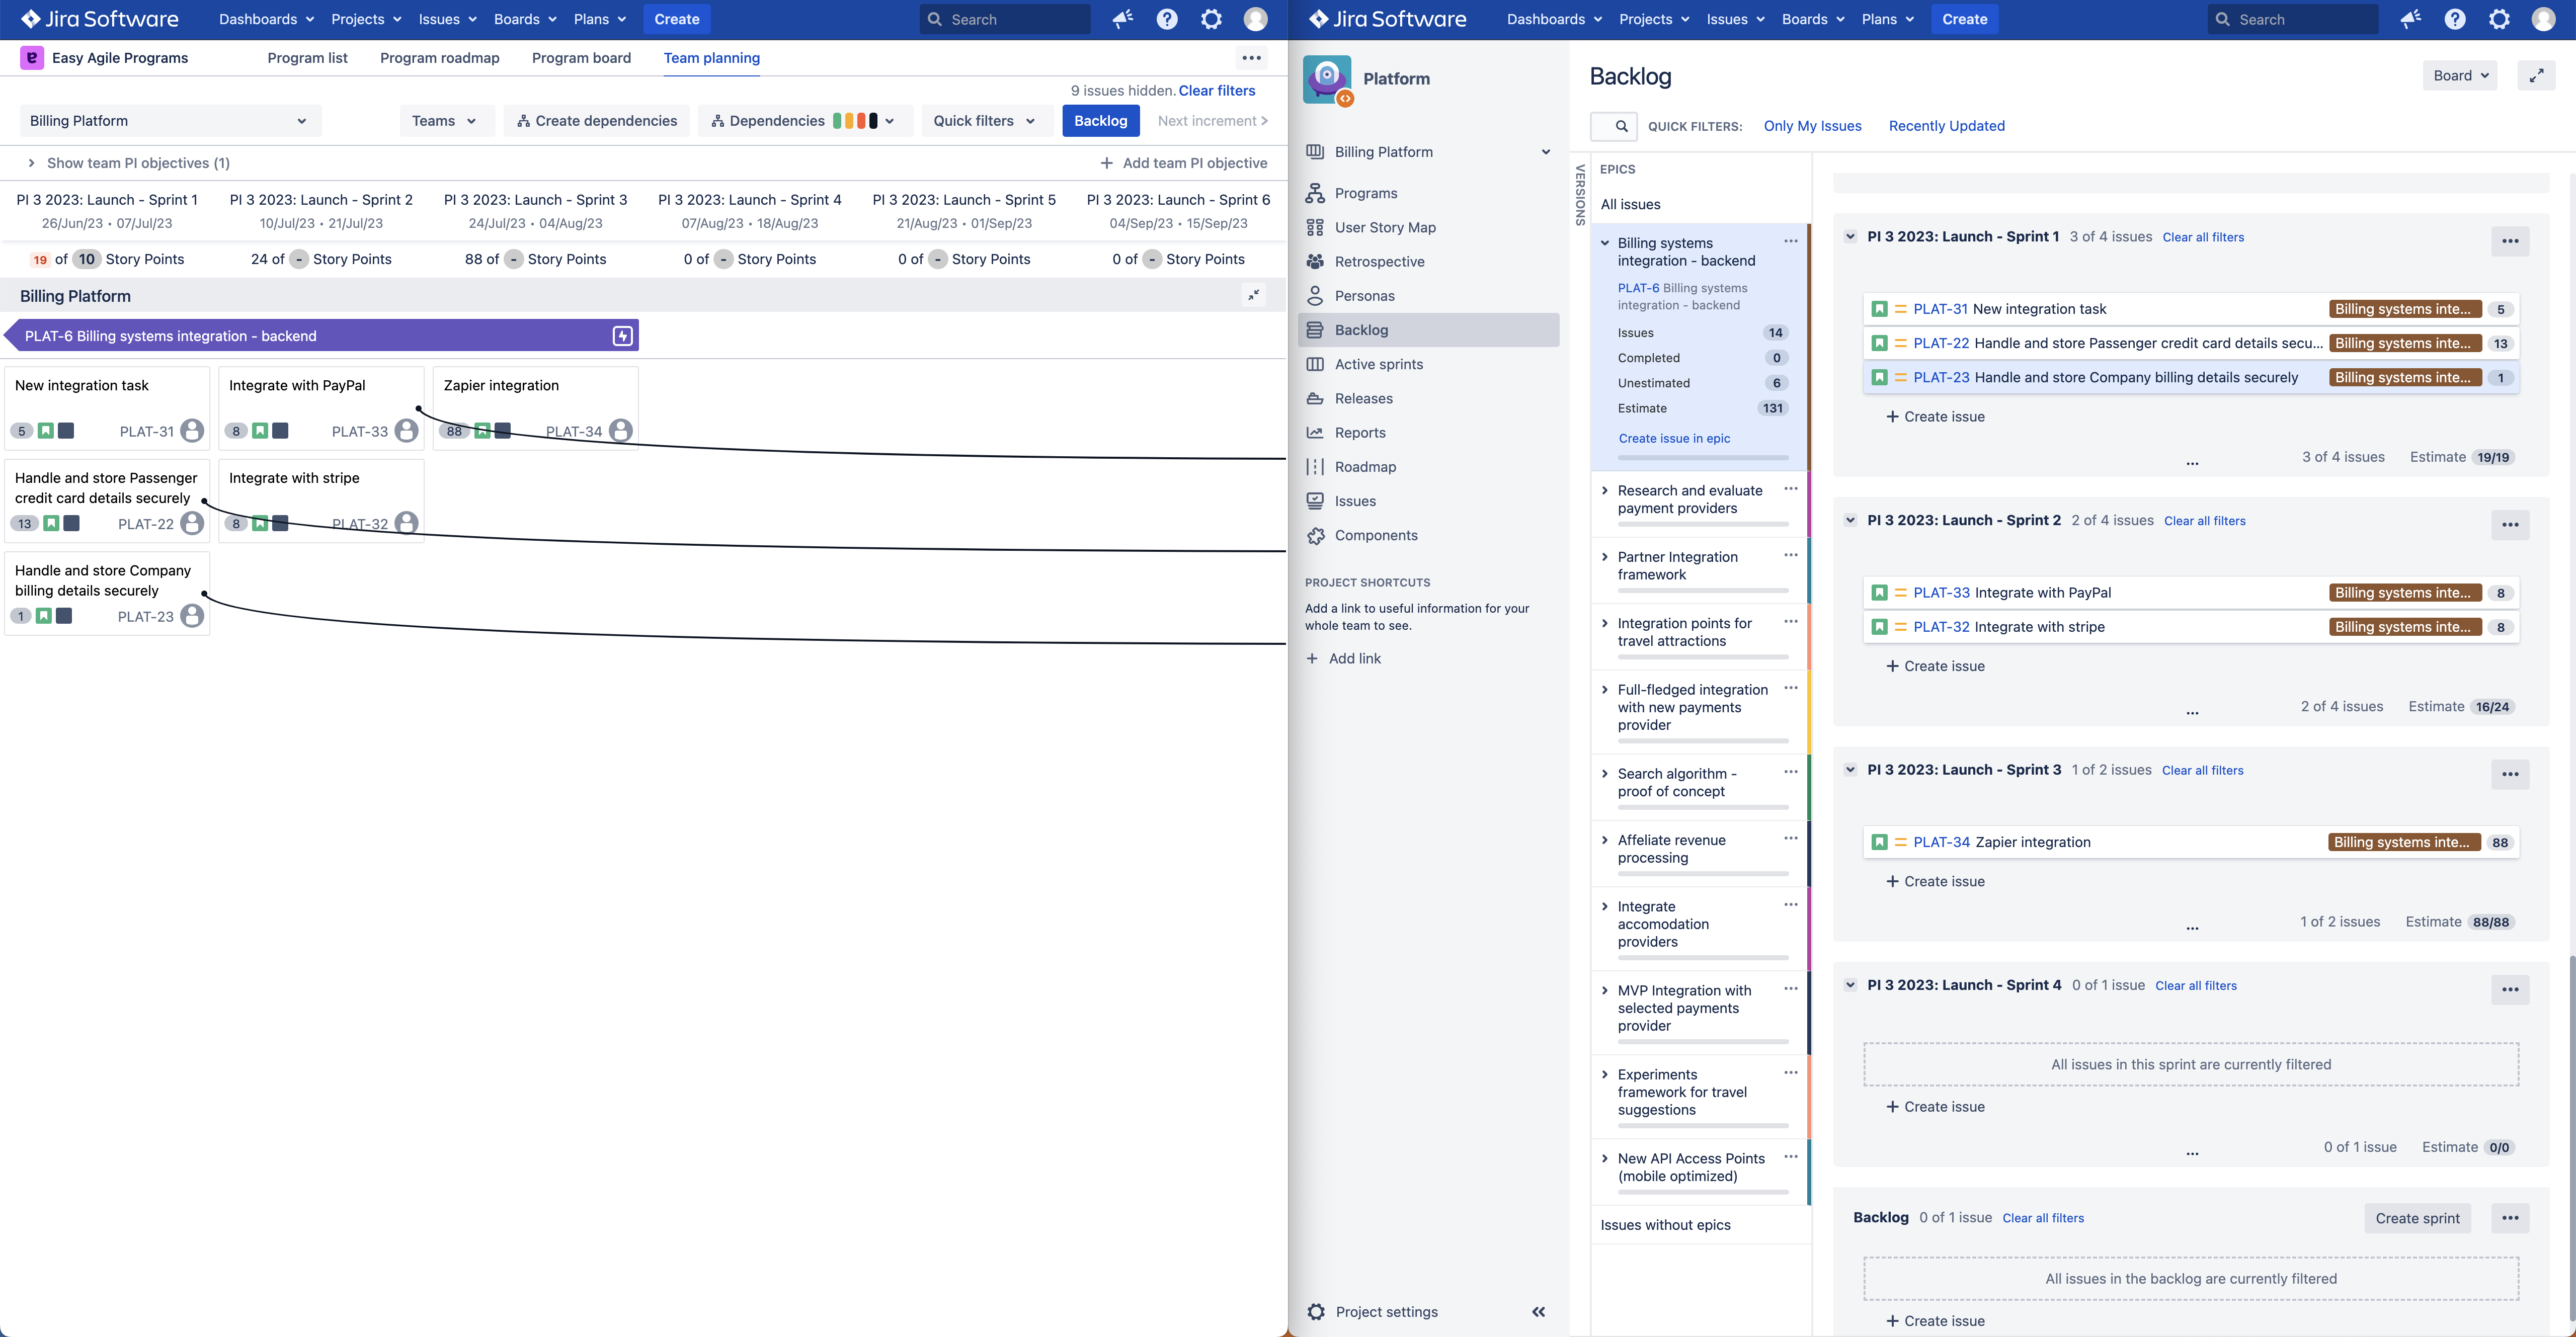Collapse Billing Platform swimlane with shrink icon

(1254, 295)
